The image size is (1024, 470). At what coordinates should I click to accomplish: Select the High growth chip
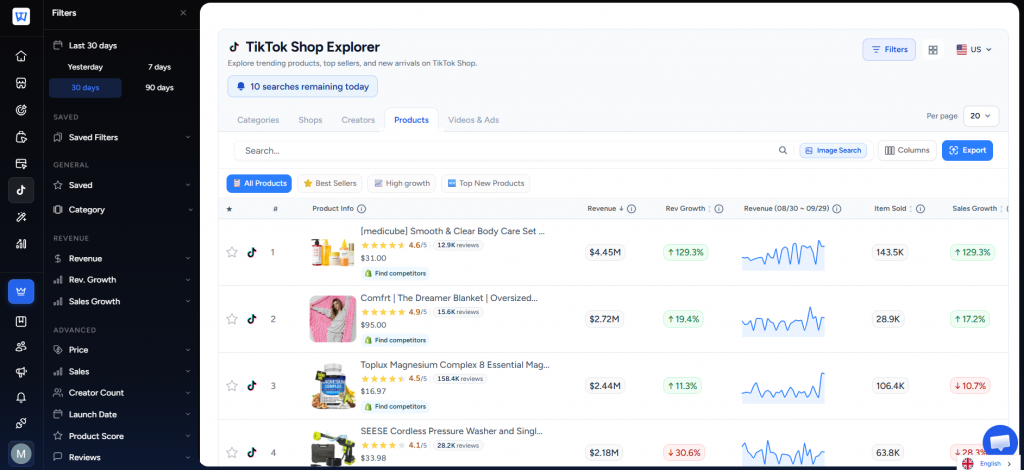402,183
